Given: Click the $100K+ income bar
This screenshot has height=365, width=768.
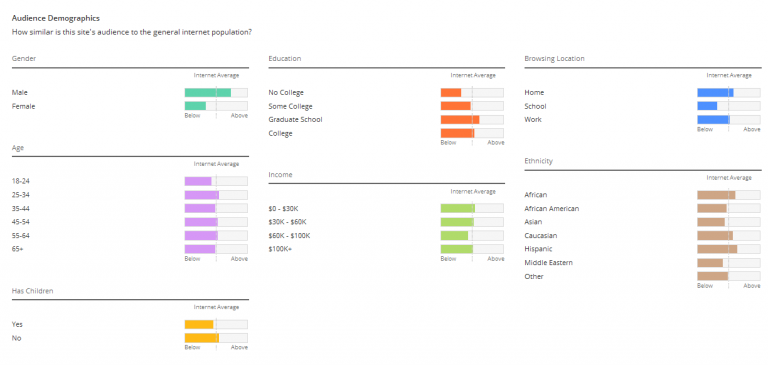Looking at the screenshot, I should pyautogui.click(x=472, y=249).
